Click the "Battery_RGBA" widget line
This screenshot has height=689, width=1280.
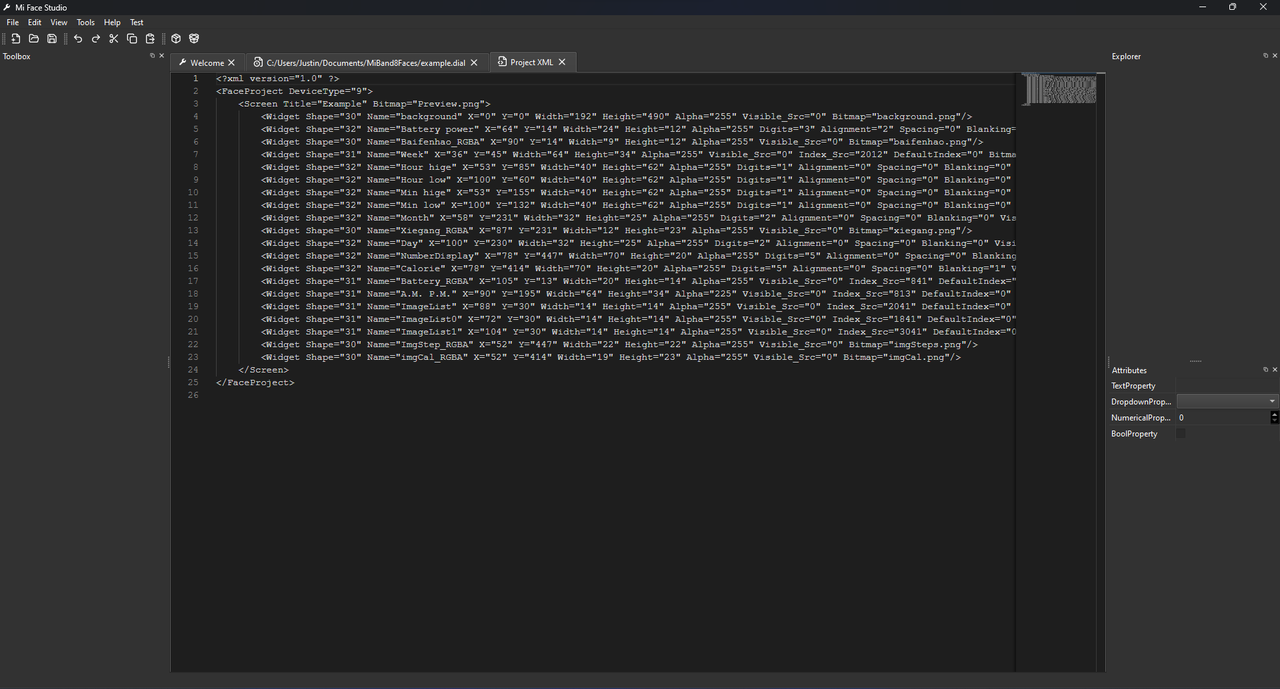tap(638, 281)
